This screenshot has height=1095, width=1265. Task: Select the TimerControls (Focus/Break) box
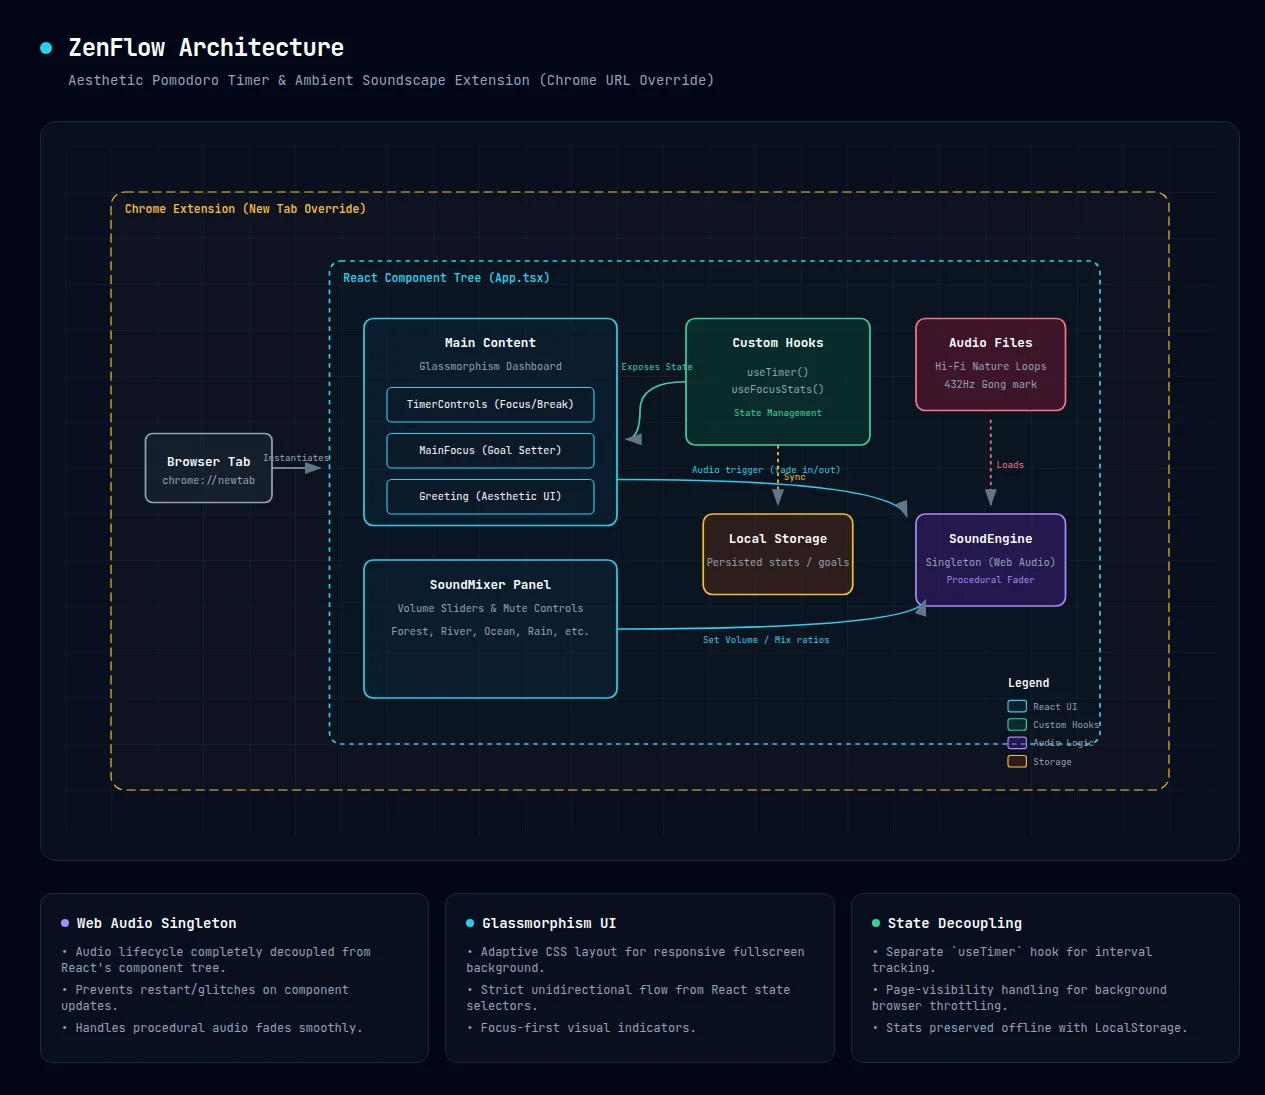coord(490,405)
